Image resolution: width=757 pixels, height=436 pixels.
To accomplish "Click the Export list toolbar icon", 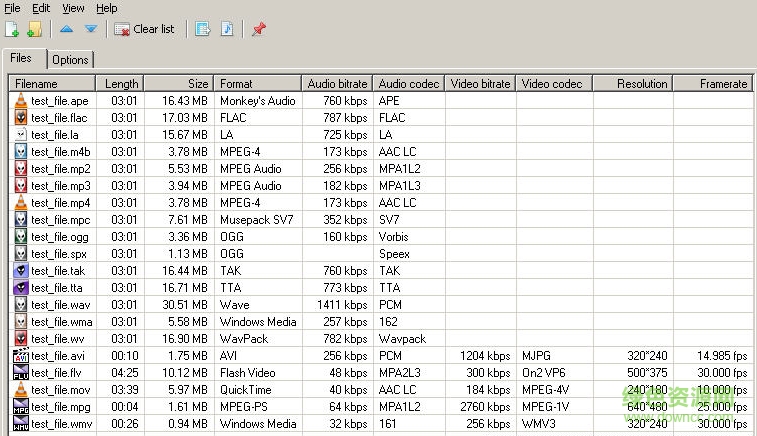I will coord(203,29).
